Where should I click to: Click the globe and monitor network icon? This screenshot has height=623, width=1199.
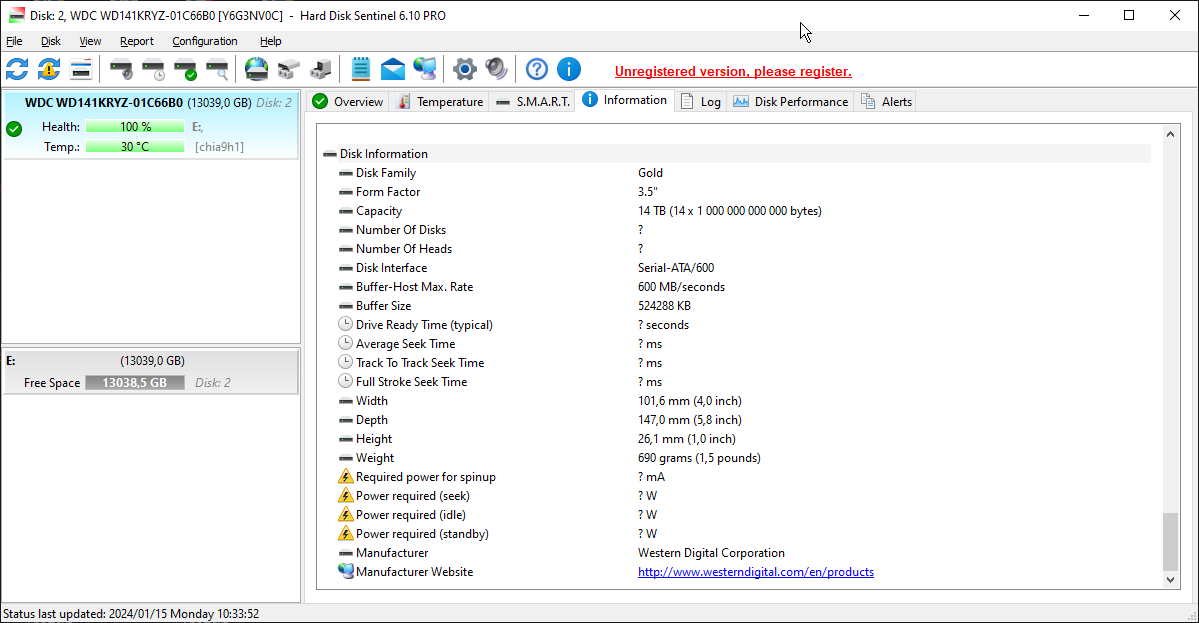coord(425,70)
